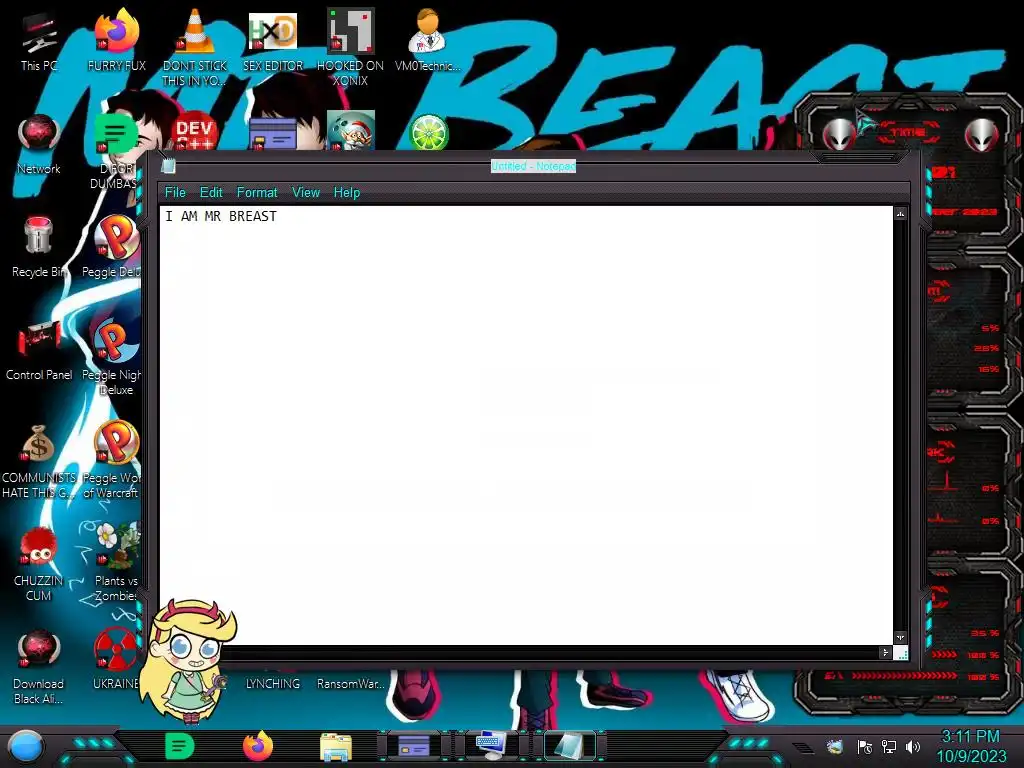Screen dimensions: 1024x768
Task: Select the Recycle Bin desktop icon
Action: [39, 247]
